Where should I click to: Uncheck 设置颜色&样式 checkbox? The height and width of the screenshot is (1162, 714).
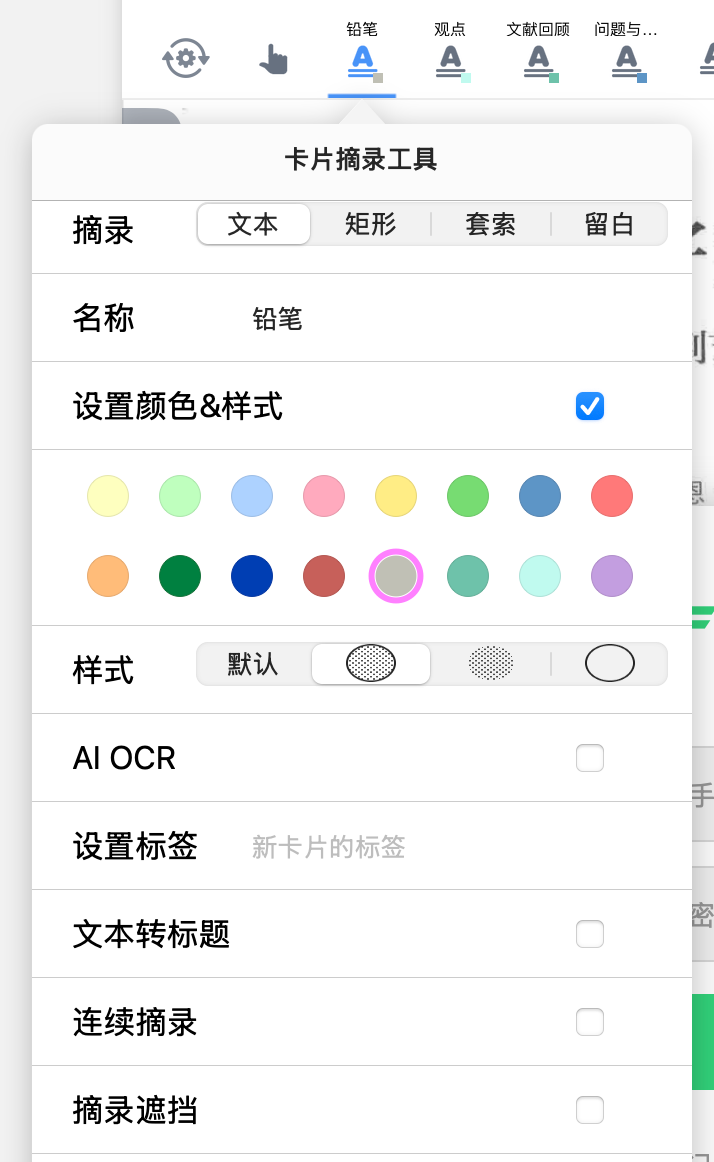pyautogui.click(x=590, y=406)
